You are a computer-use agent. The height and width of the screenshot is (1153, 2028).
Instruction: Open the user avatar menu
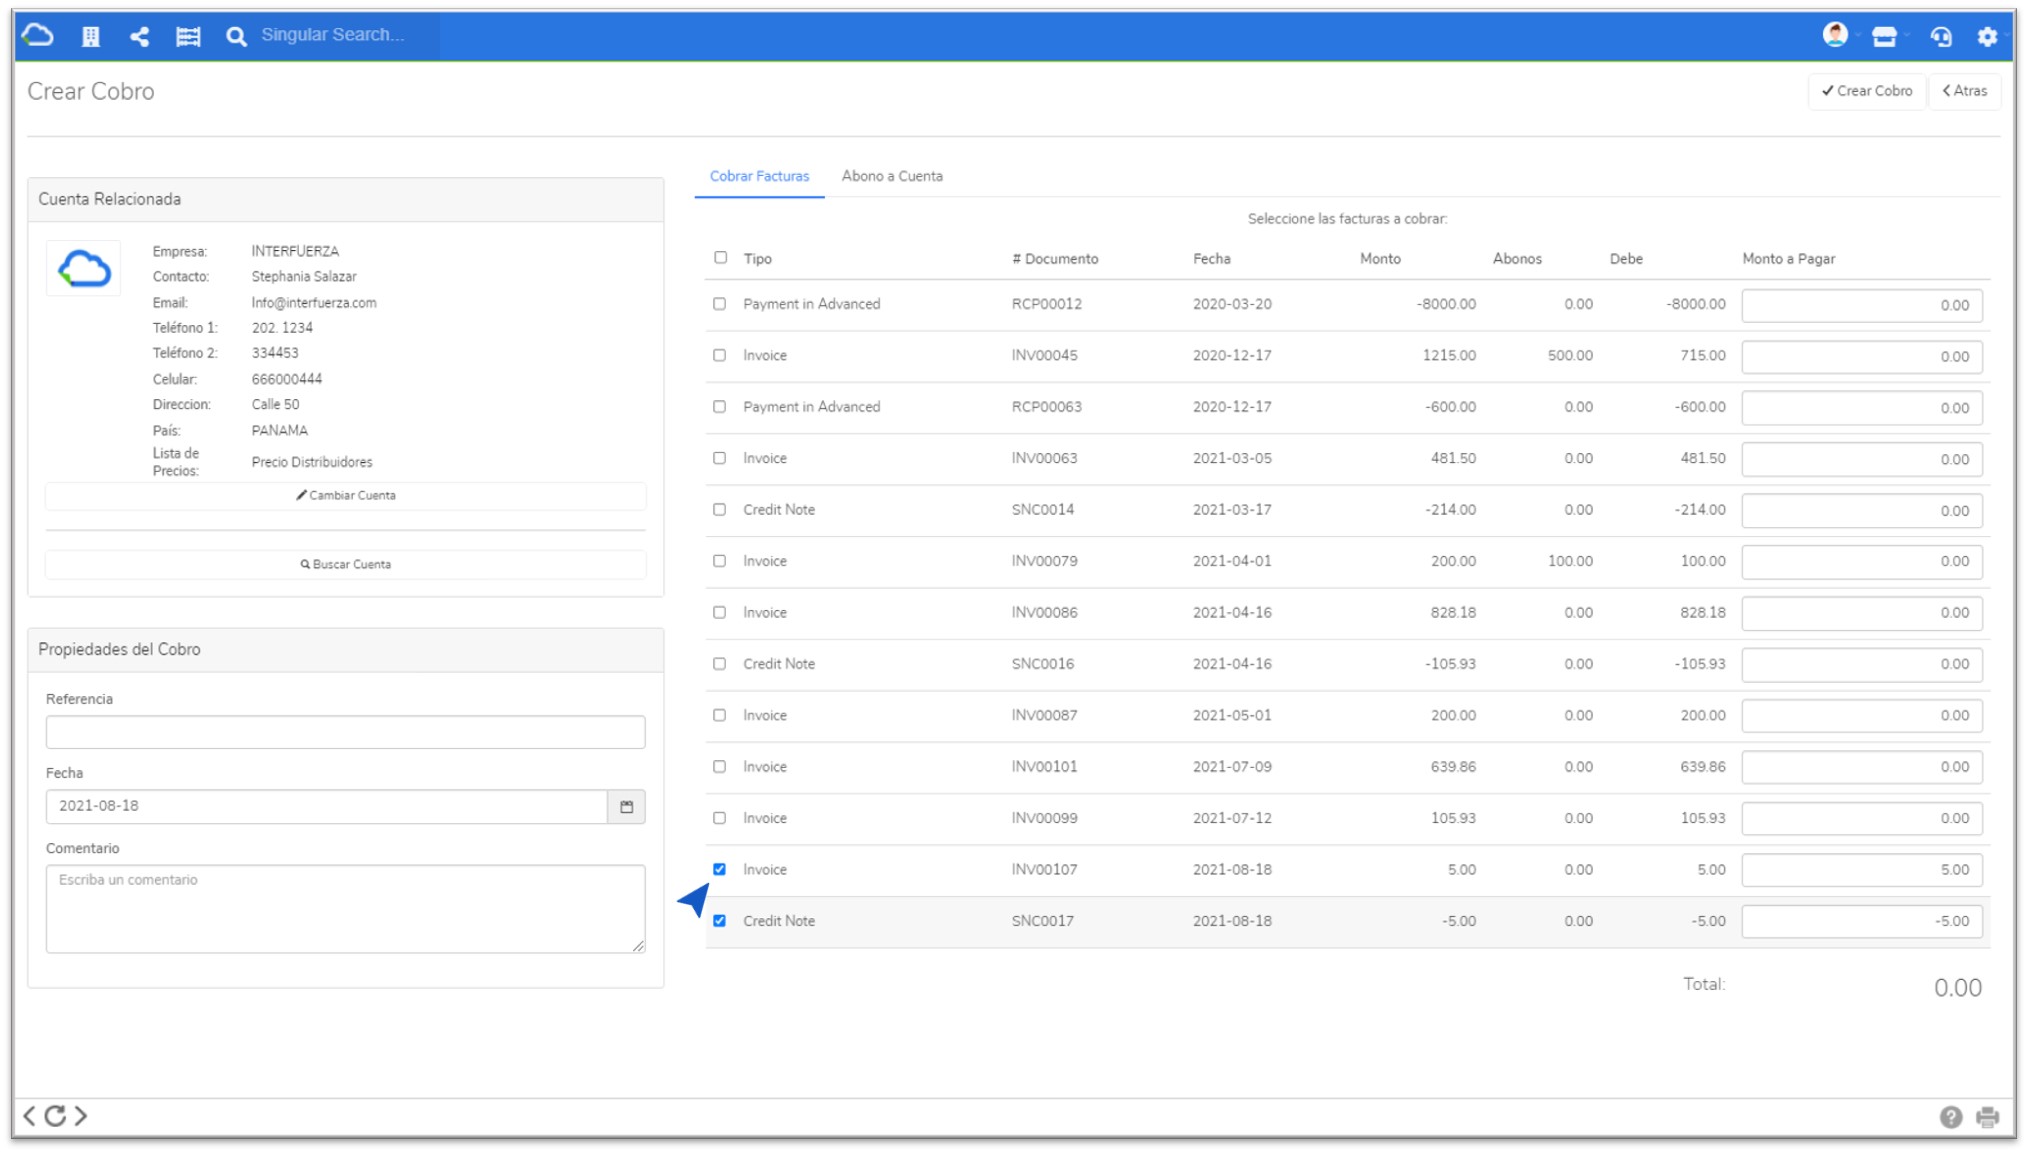click(1835, 35)
